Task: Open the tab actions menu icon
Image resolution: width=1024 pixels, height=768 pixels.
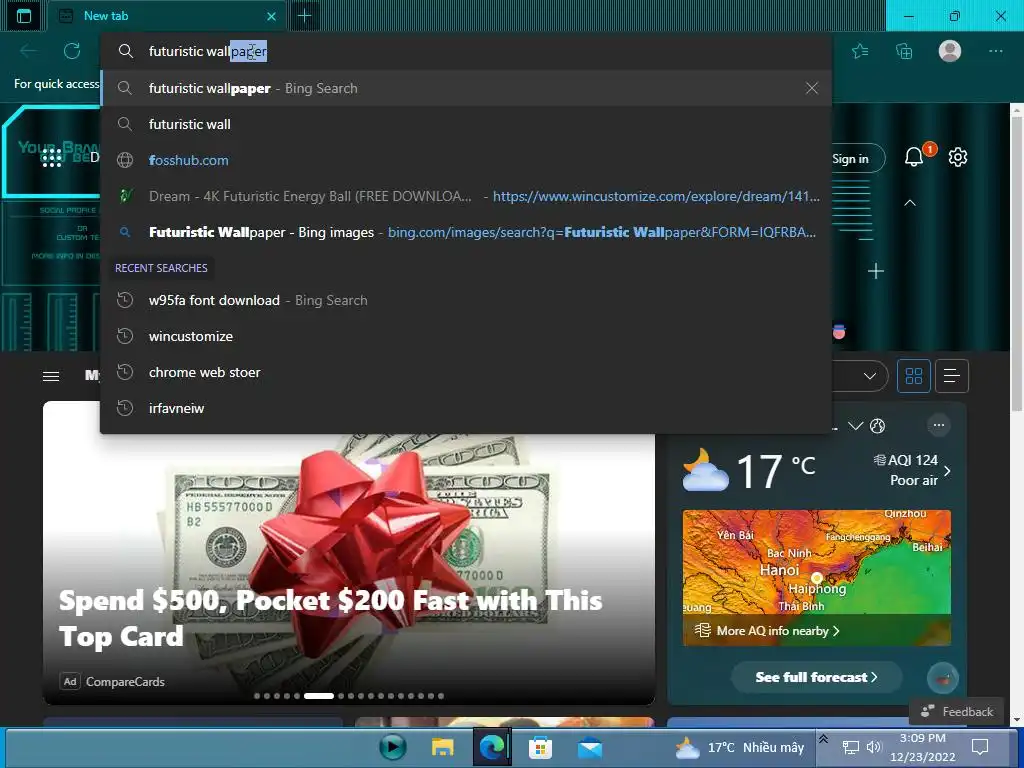Action: 24,16
